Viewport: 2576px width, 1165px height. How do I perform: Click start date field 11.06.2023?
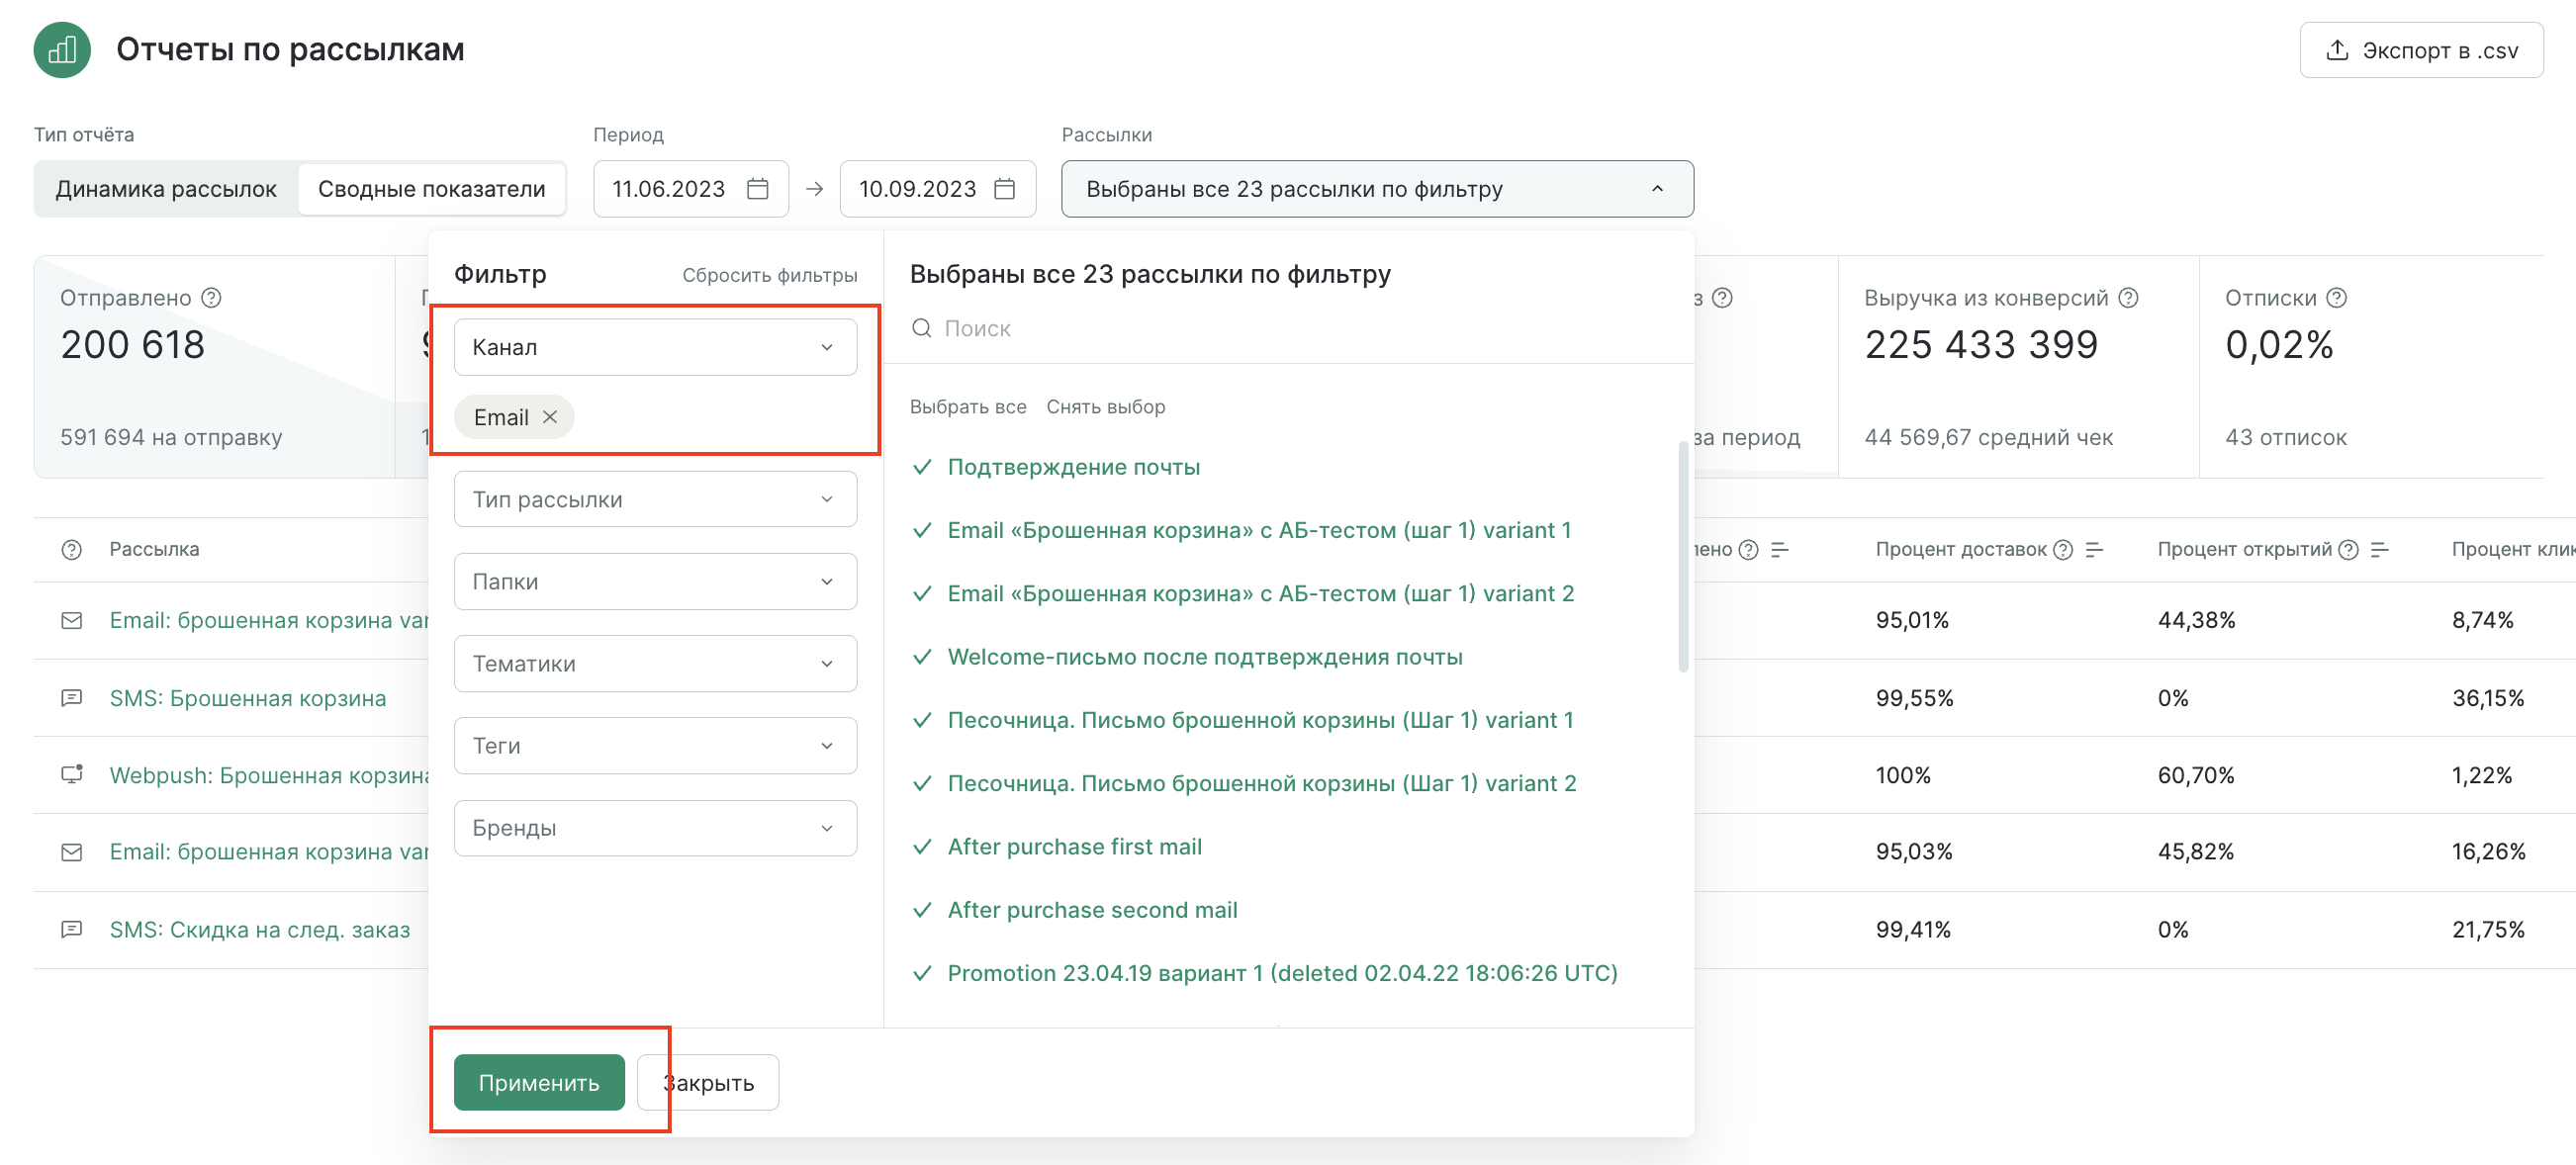tap(691, 189)
